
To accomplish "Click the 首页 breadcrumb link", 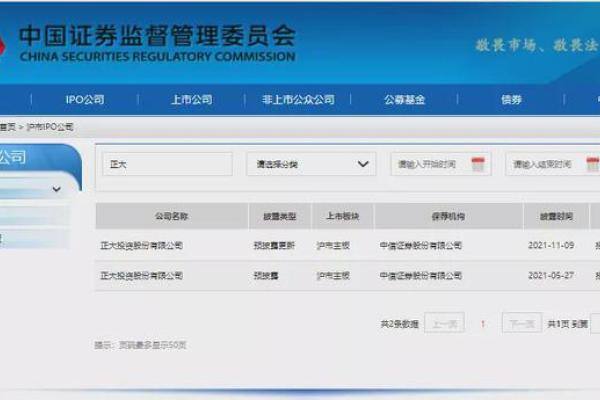I will [x=7, y=127].
